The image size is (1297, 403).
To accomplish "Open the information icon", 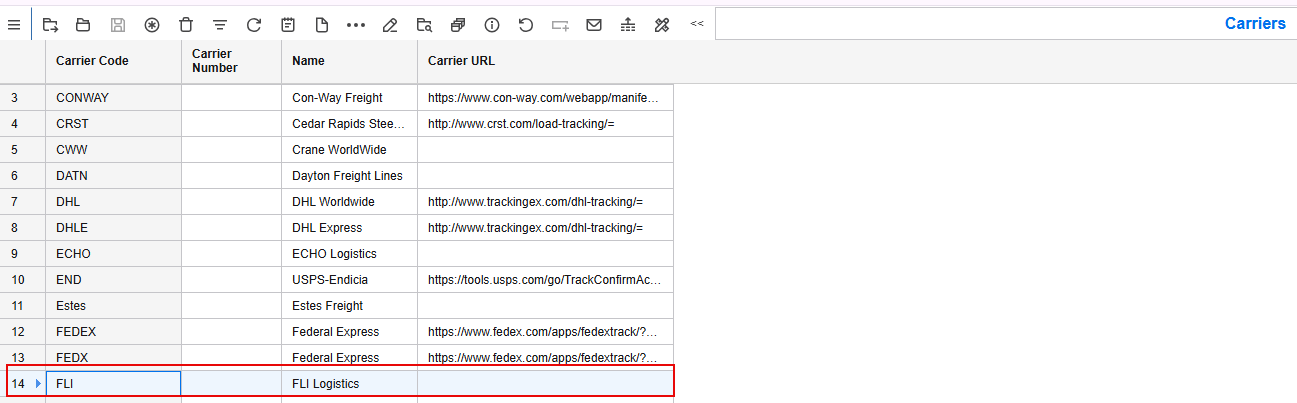I will point(492,24).
